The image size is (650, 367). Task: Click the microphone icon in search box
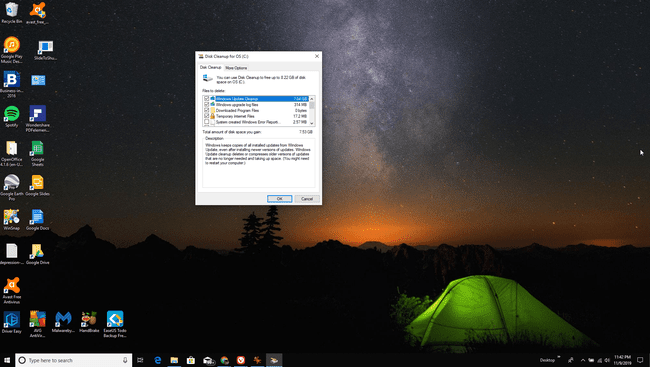[125, 360]
